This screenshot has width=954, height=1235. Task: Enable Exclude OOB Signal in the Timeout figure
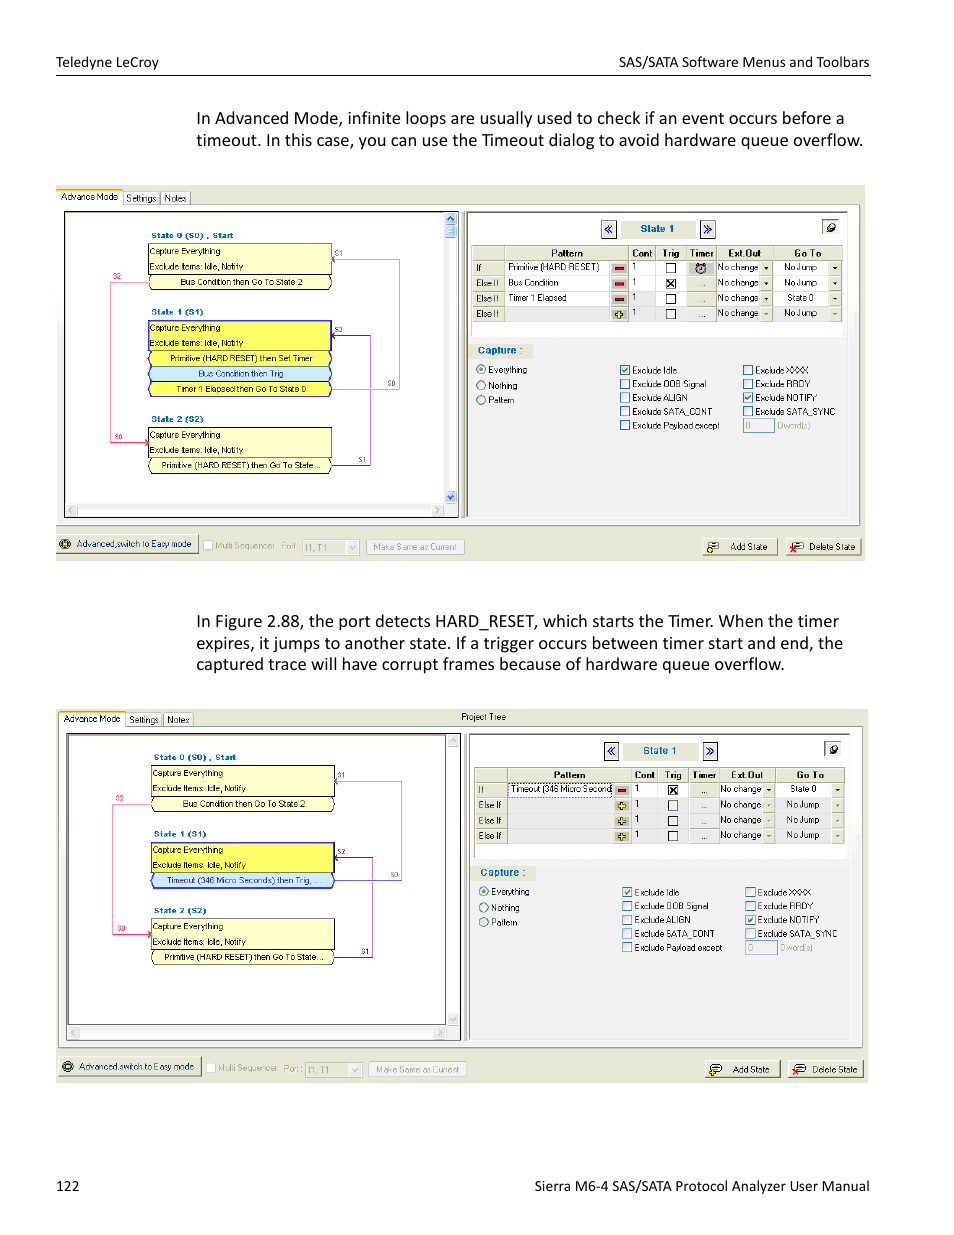click(x=627, y=906)
